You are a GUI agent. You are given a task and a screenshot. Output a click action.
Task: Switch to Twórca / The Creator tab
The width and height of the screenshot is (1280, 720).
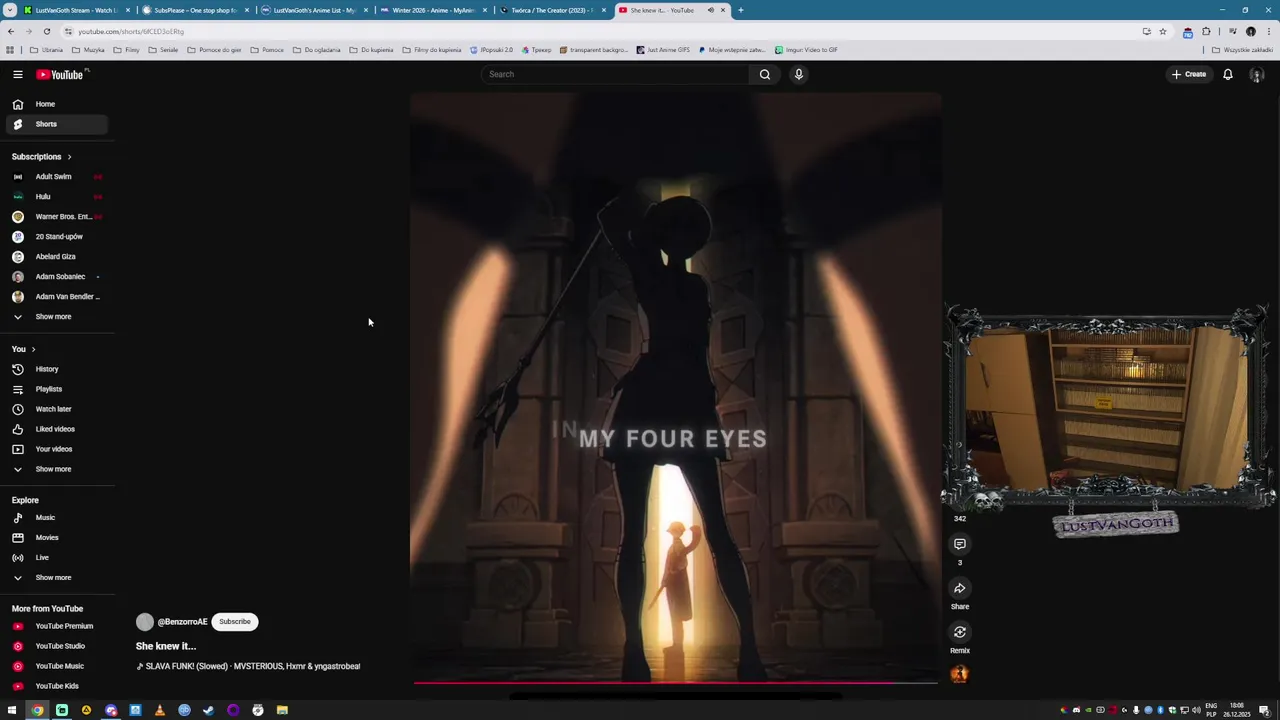coord(551,10)
